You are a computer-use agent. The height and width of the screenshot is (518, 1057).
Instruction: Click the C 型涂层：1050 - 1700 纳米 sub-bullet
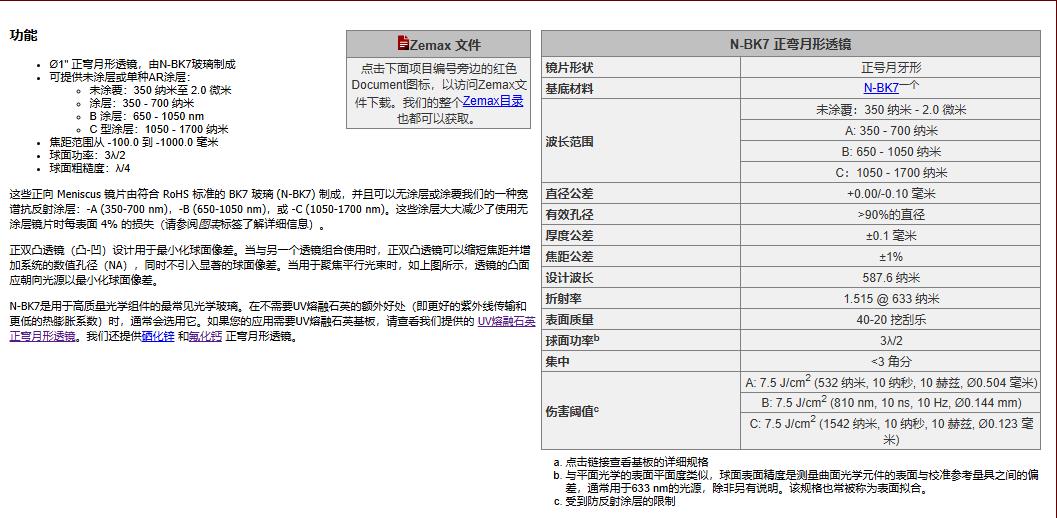(x=158, y=129)
